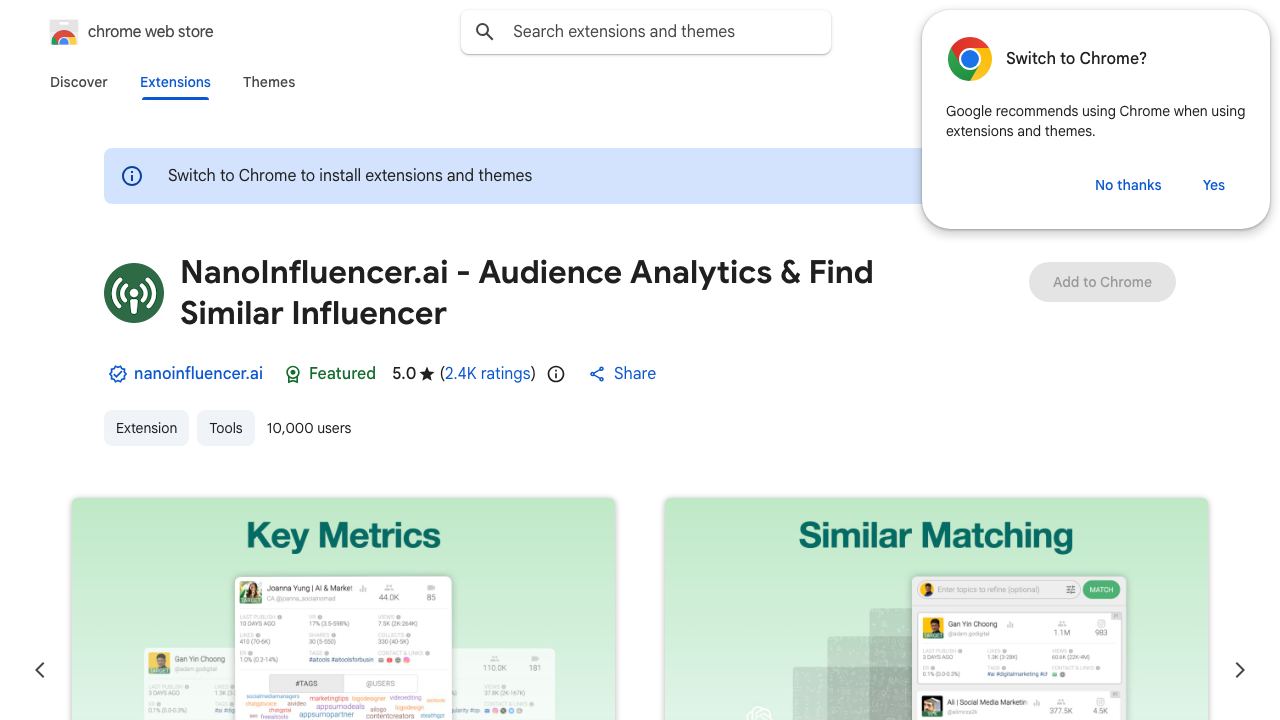Click No thanks in Chrome popup
This screenshot has height=720, width=1280.
[x=1128, y=185]
